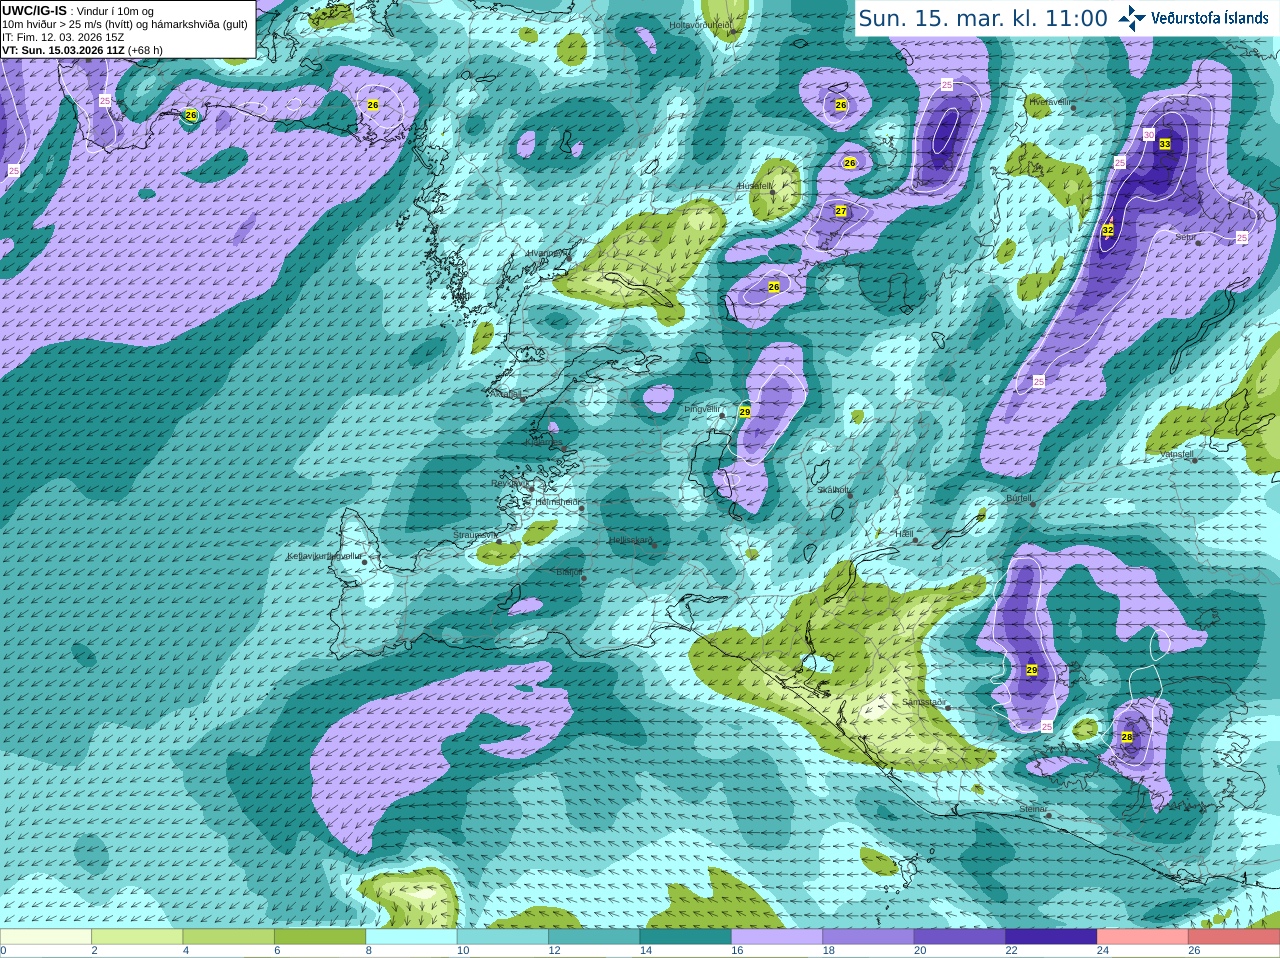Image resolution: width=1280 pixels, height=958 pixels.
Task: Select the Búrfell station label
Action: pos(1018,498)
